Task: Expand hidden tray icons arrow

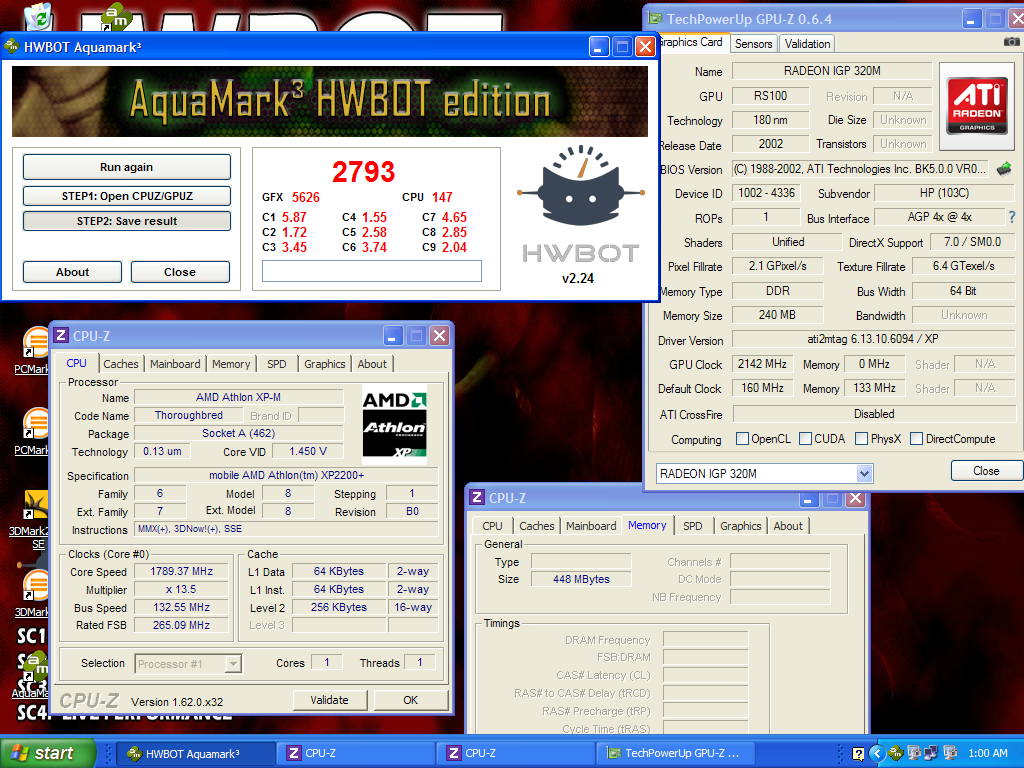Action: pyautogui.click(x=876, y=754)
